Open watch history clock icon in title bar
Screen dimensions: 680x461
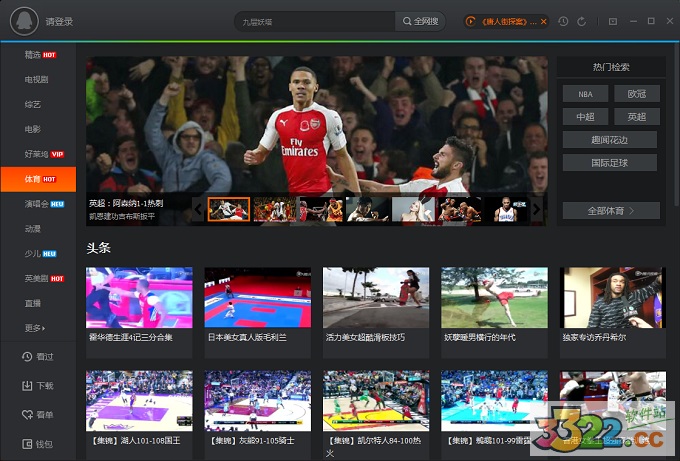coord(564,21)
